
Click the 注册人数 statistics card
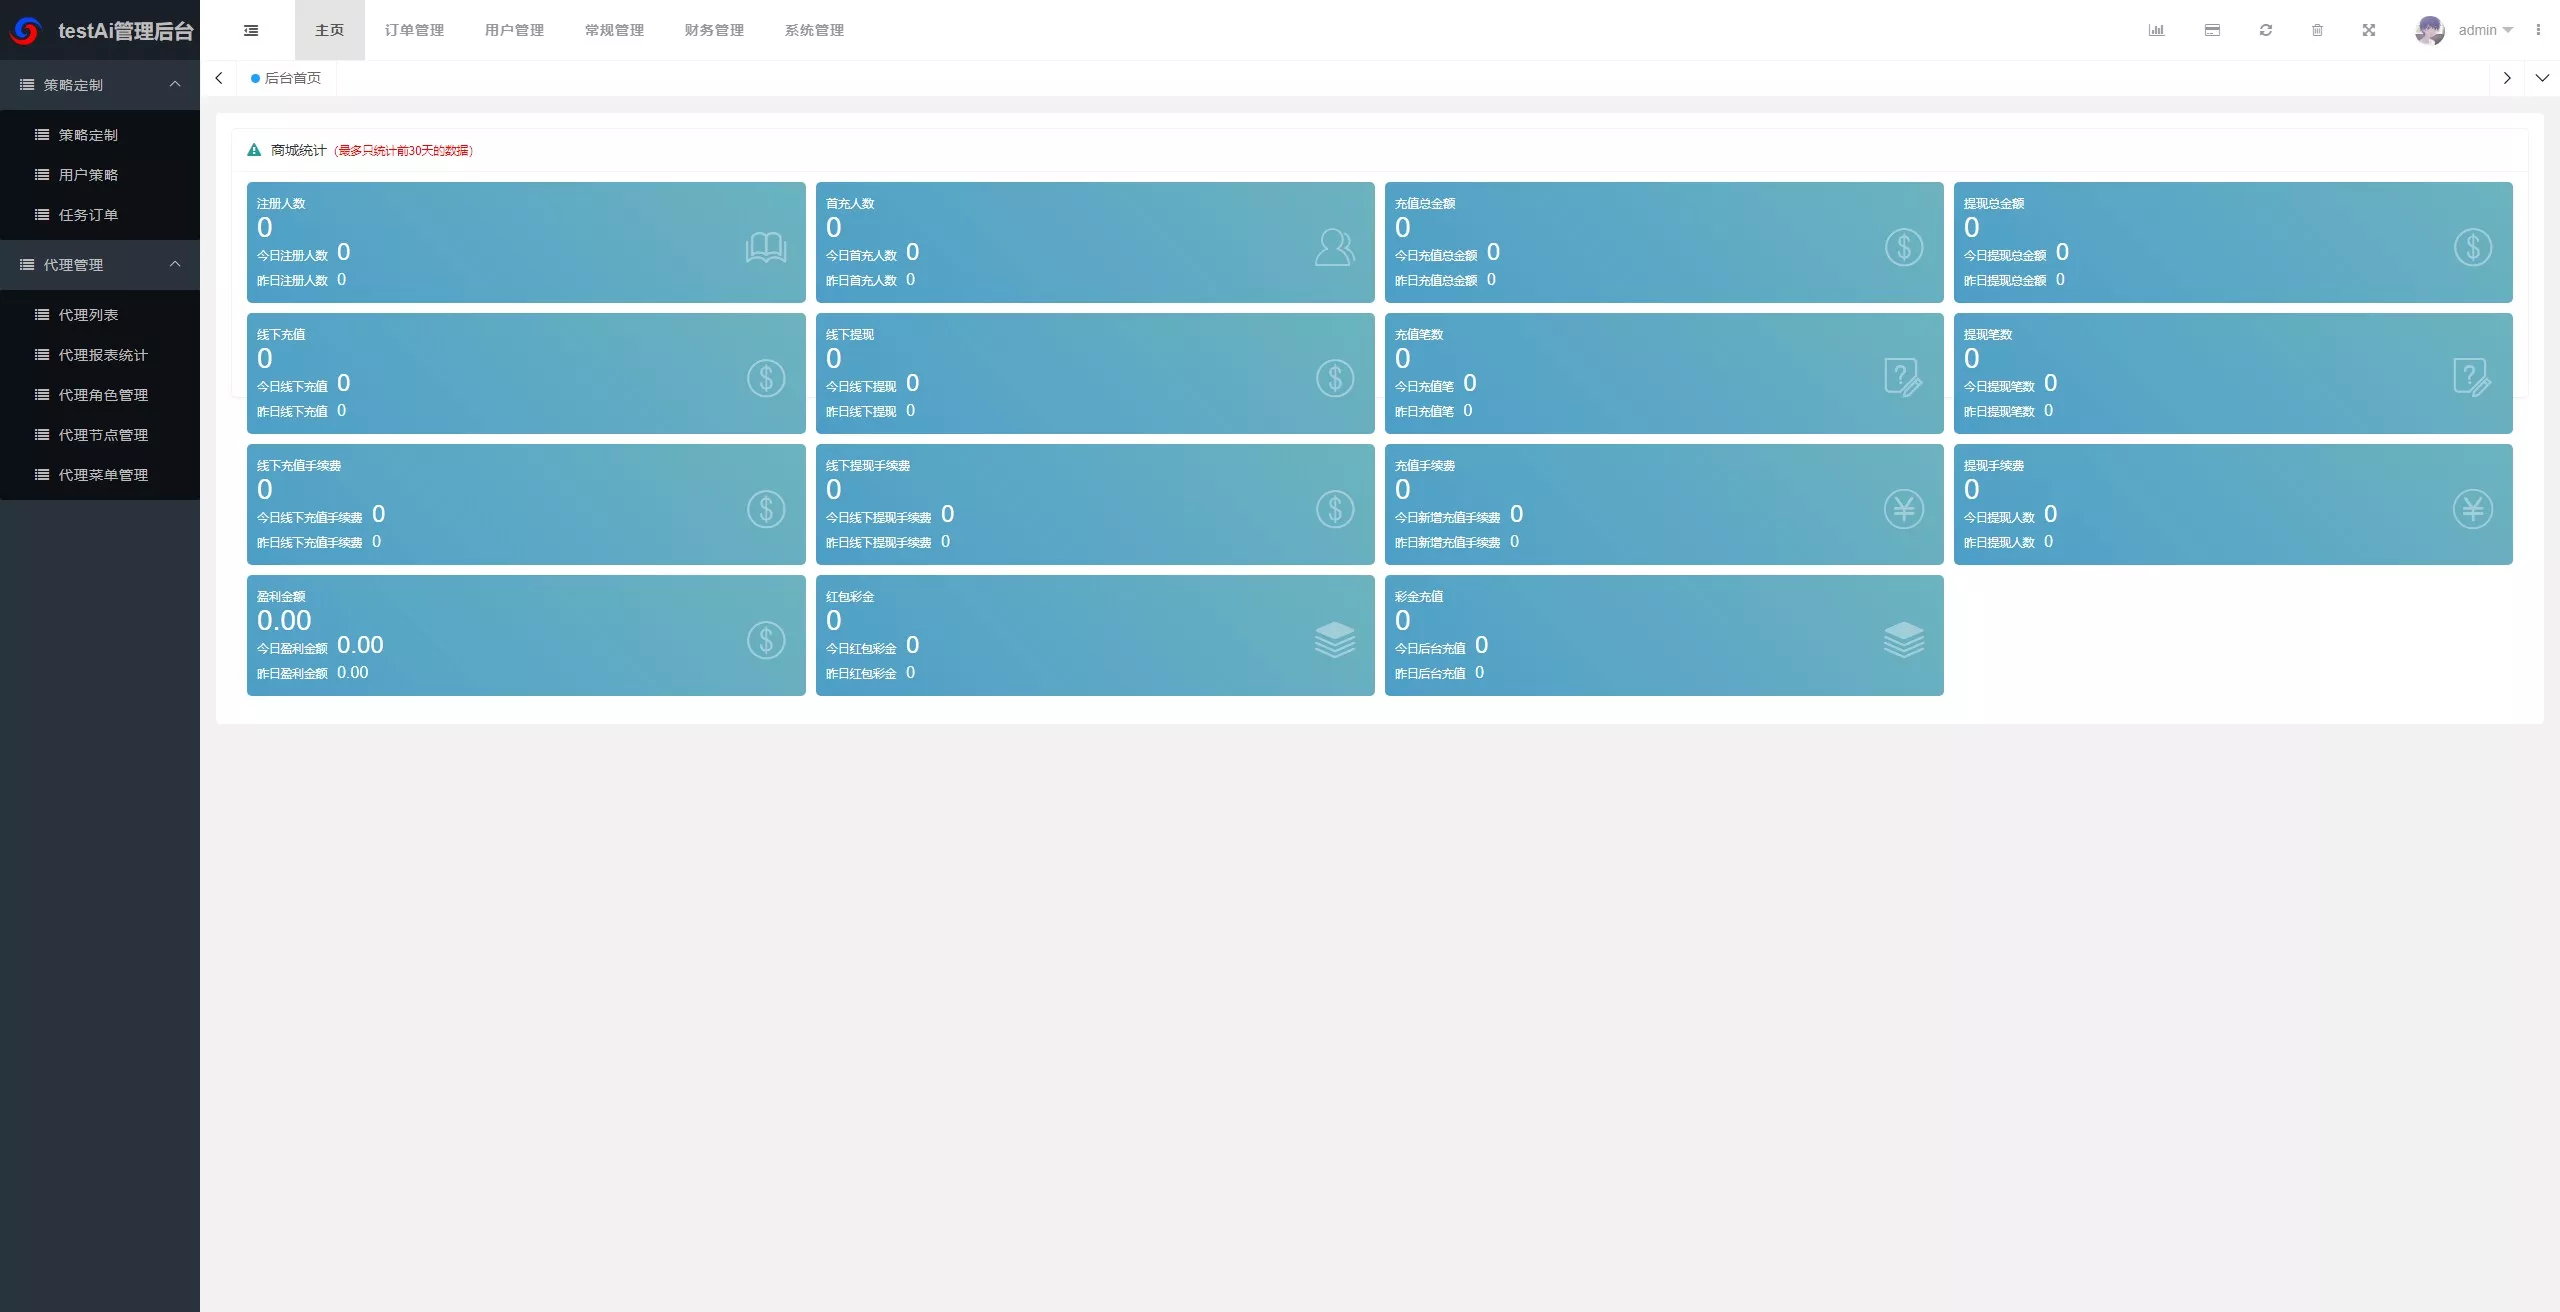point(526,242)
